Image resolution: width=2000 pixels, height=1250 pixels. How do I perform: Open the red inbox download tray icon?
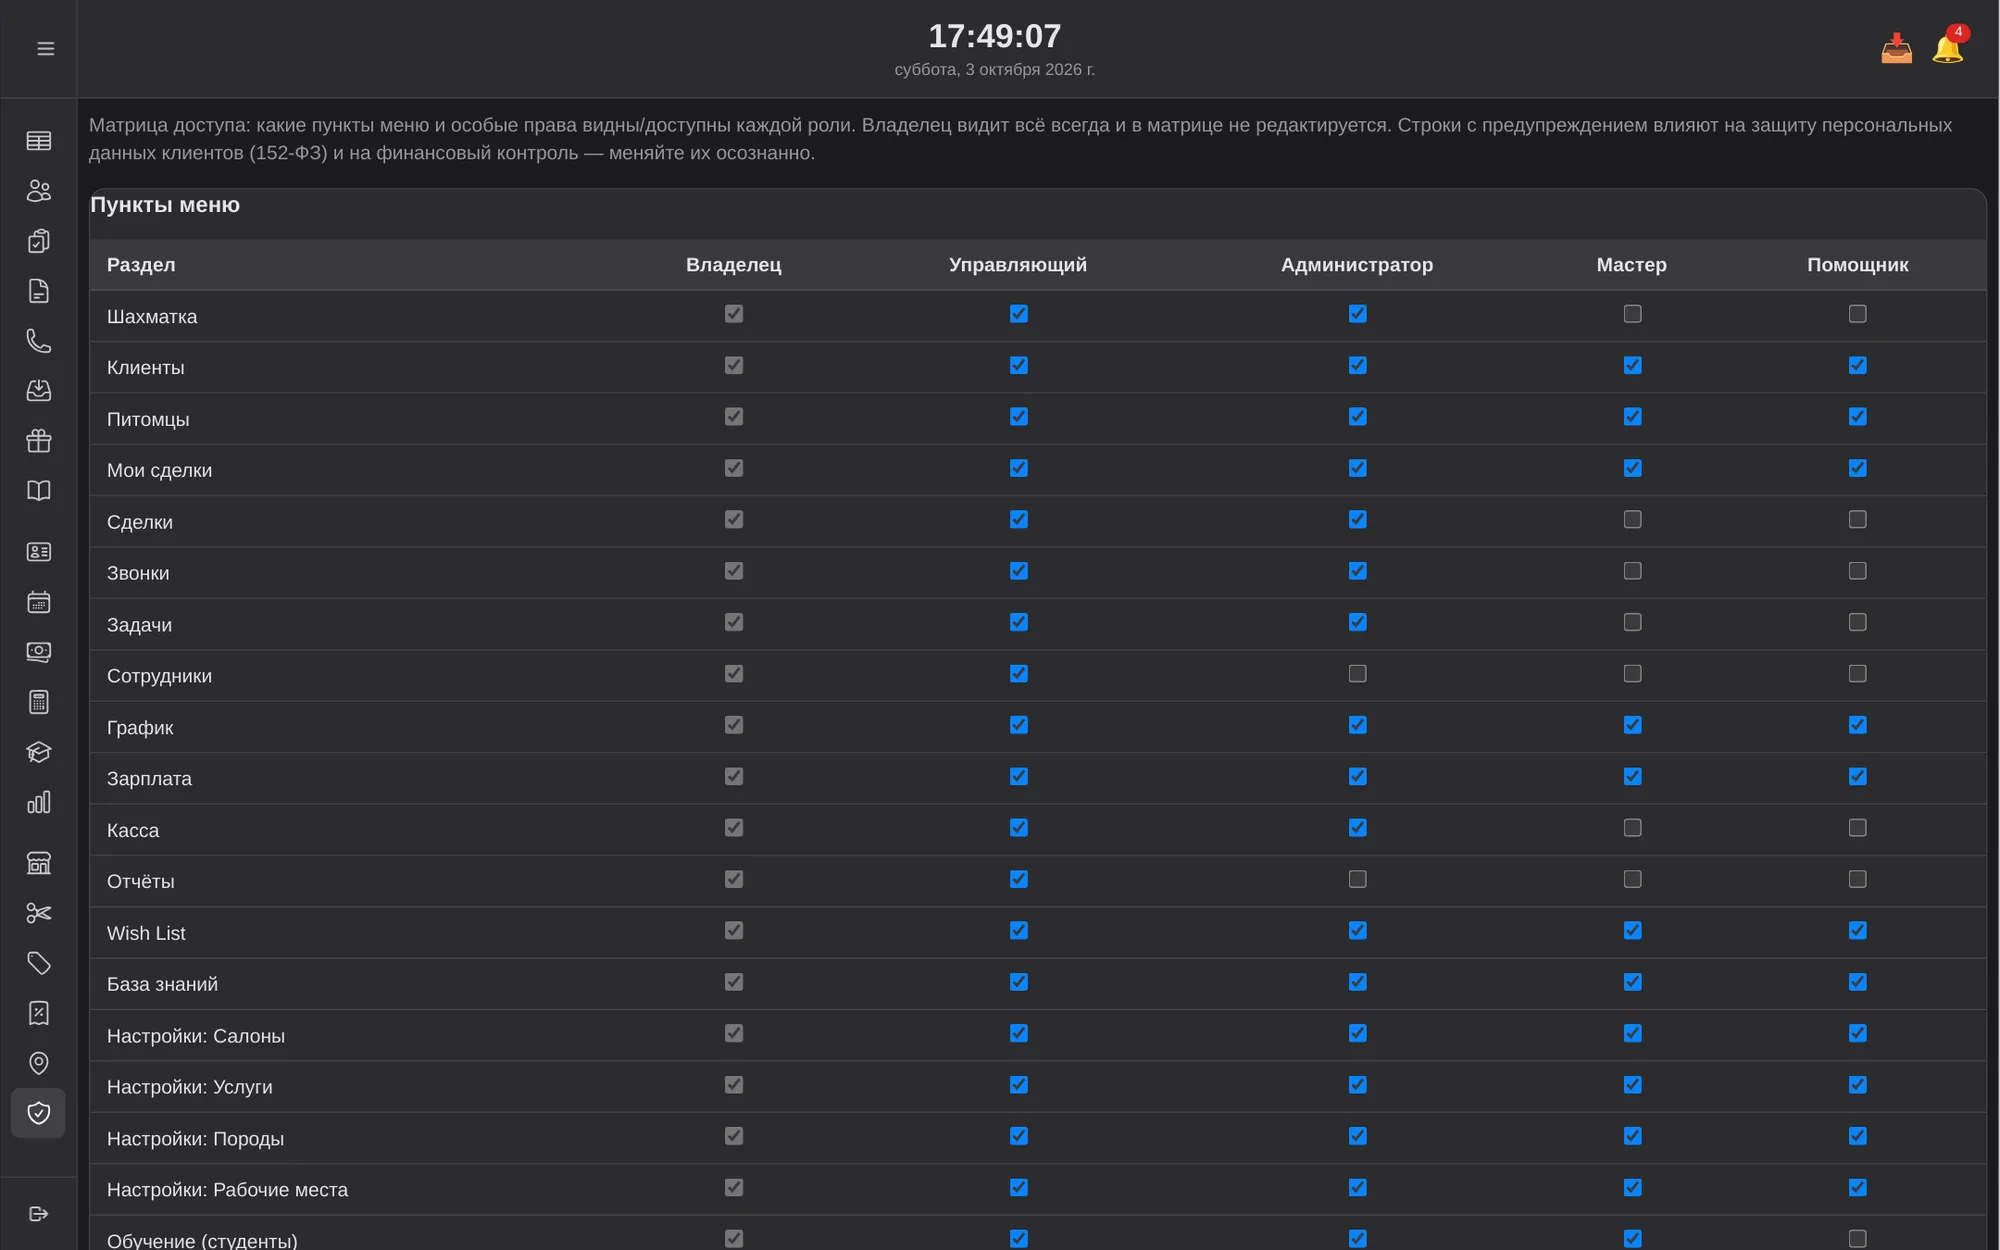(1896, 48)
